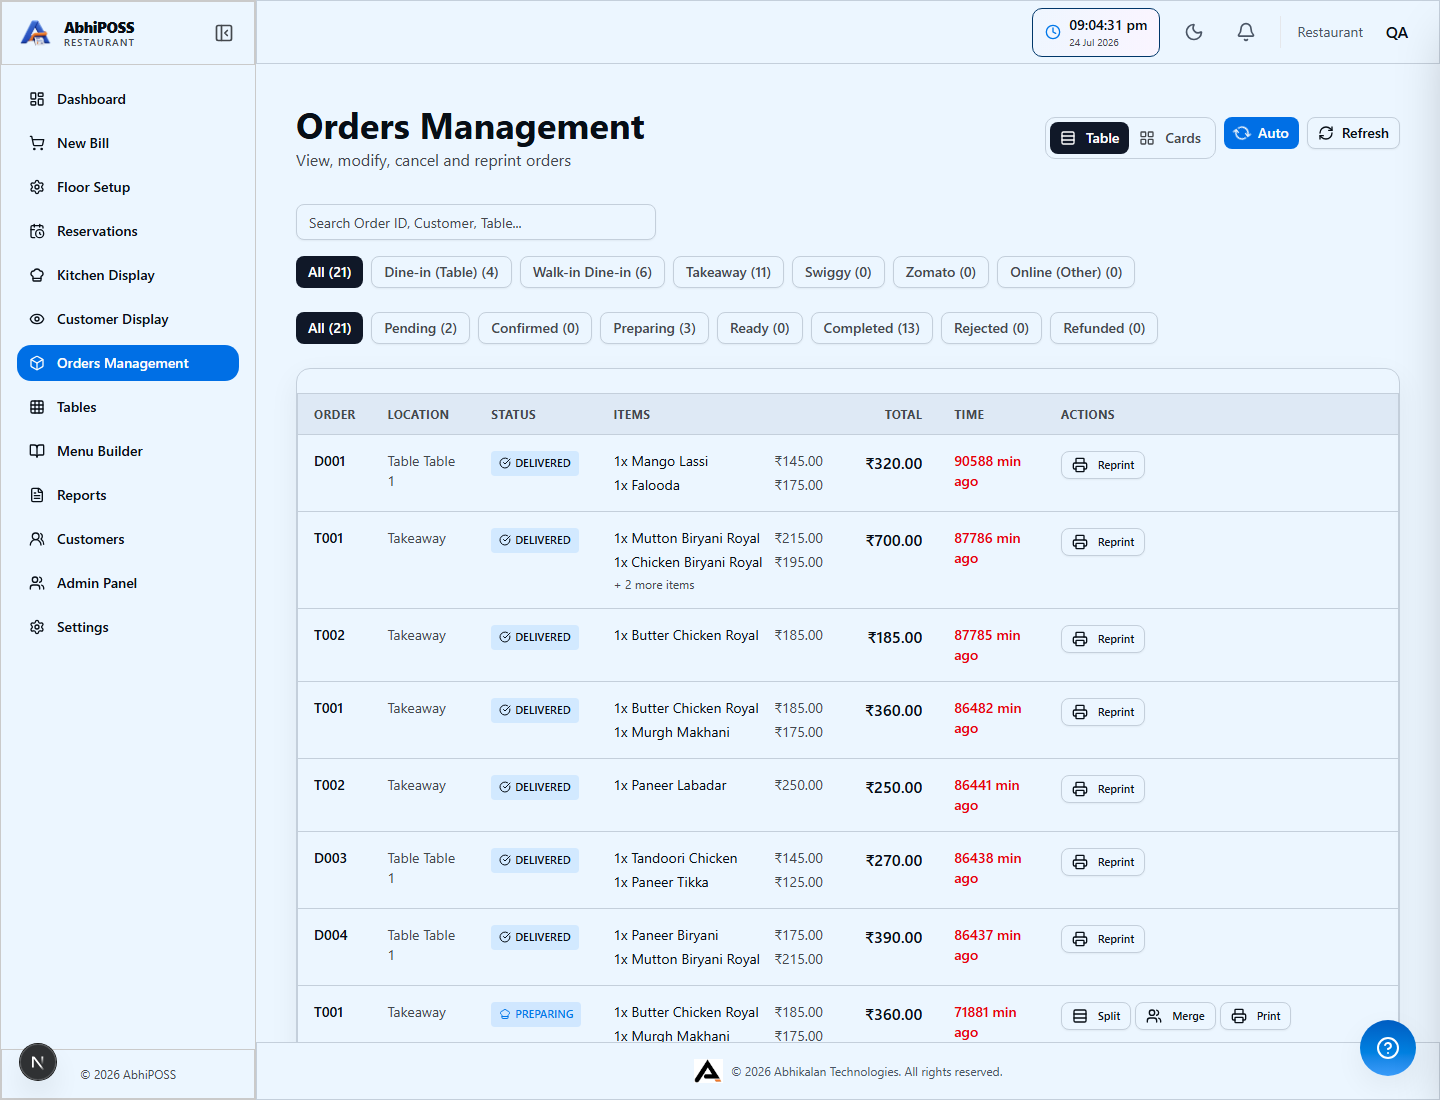The width and height of the screenshot is (1440, 1100).
Task: Filter by Takeaway (11) orders
Action: click(728, 272)
